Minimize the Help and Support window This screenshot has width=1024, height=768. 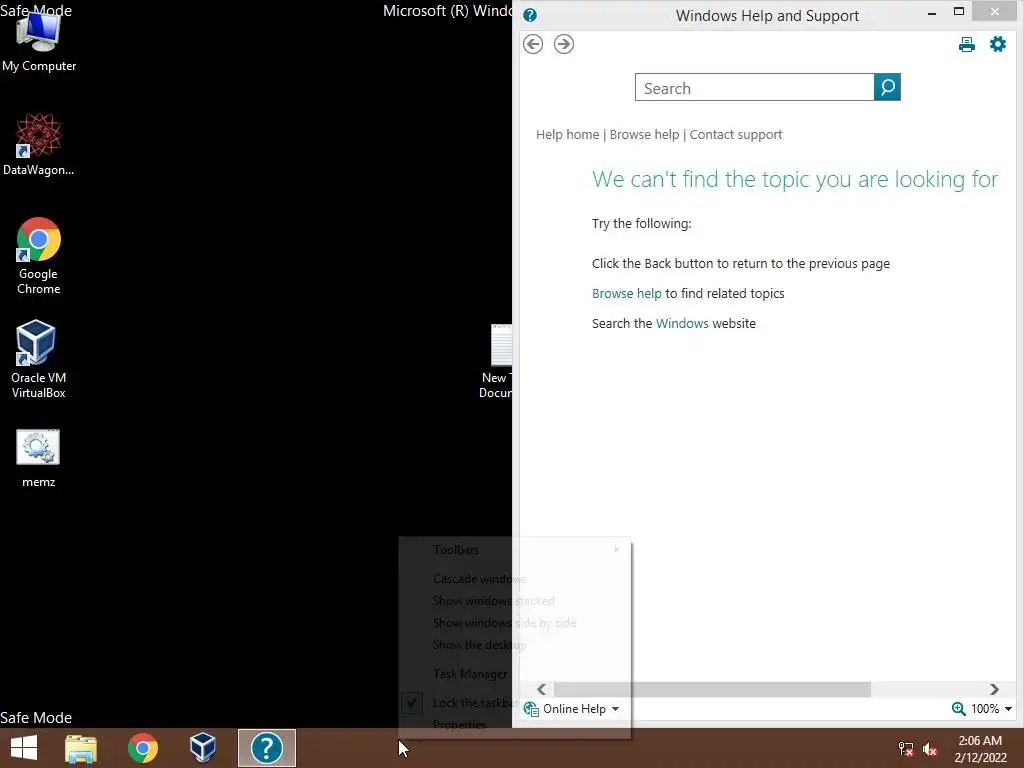click(932, 12)
